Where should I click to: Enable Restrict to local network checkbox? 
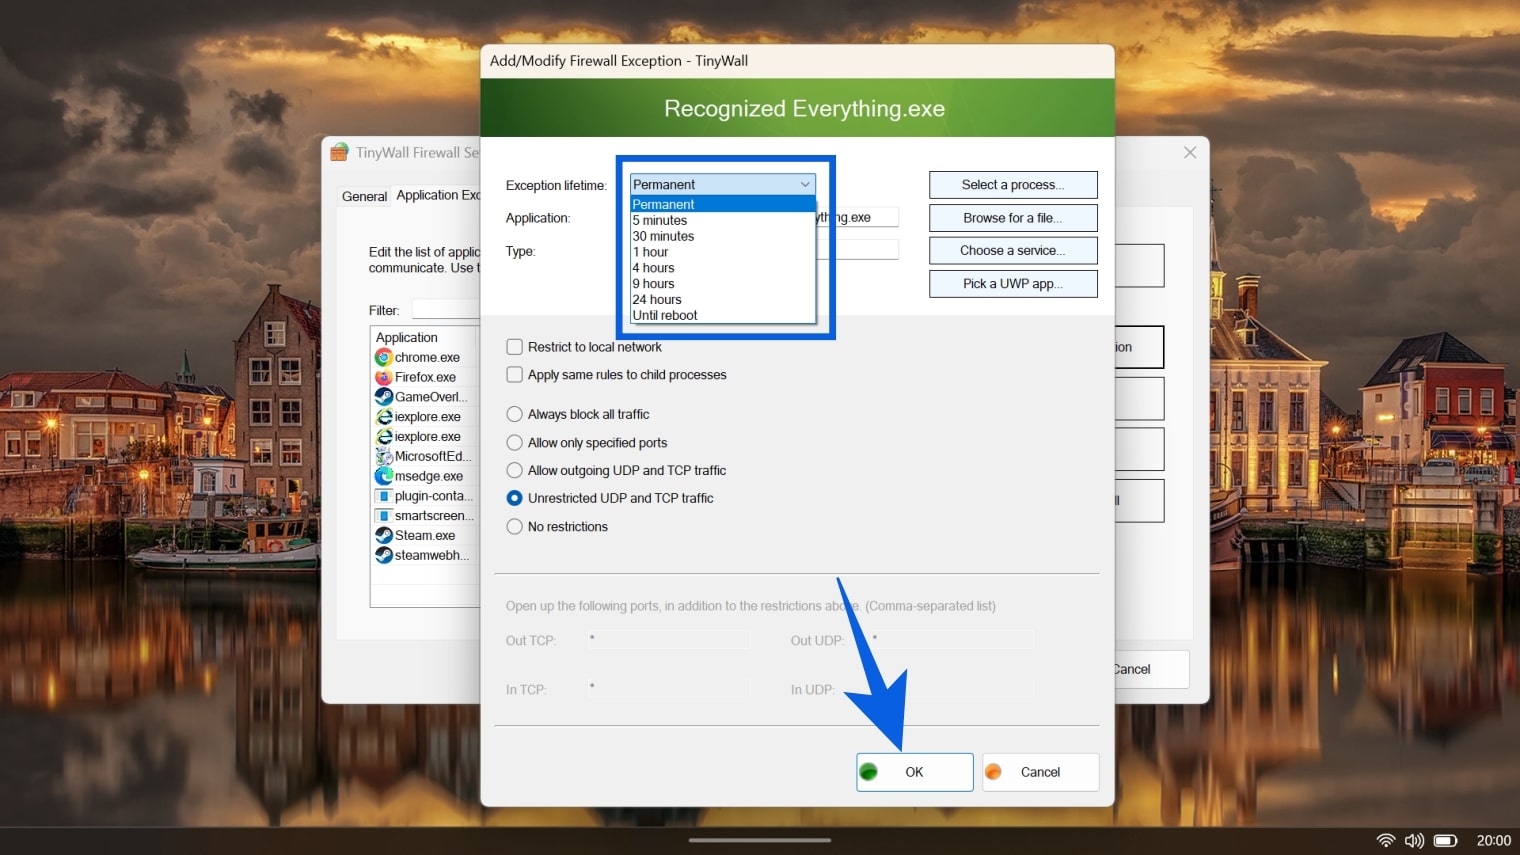click(515, 347)
